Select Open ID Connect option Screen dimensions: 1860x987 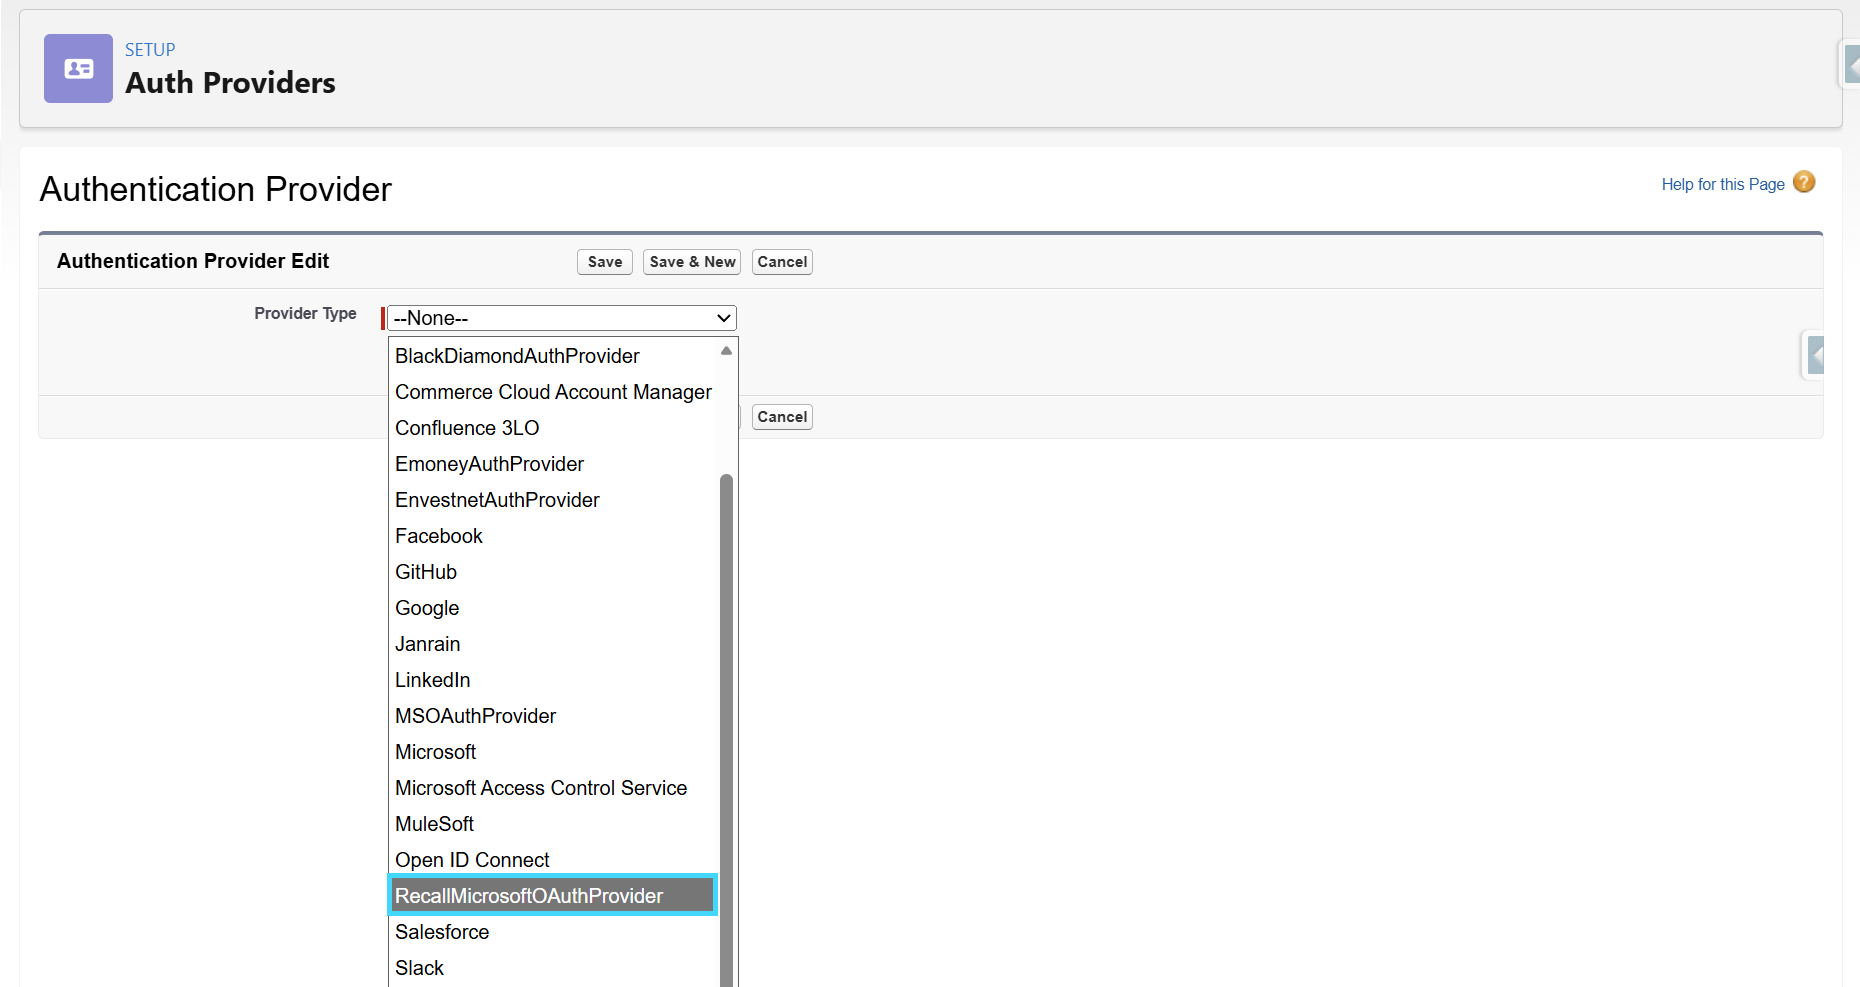click(x=553, y=860)
